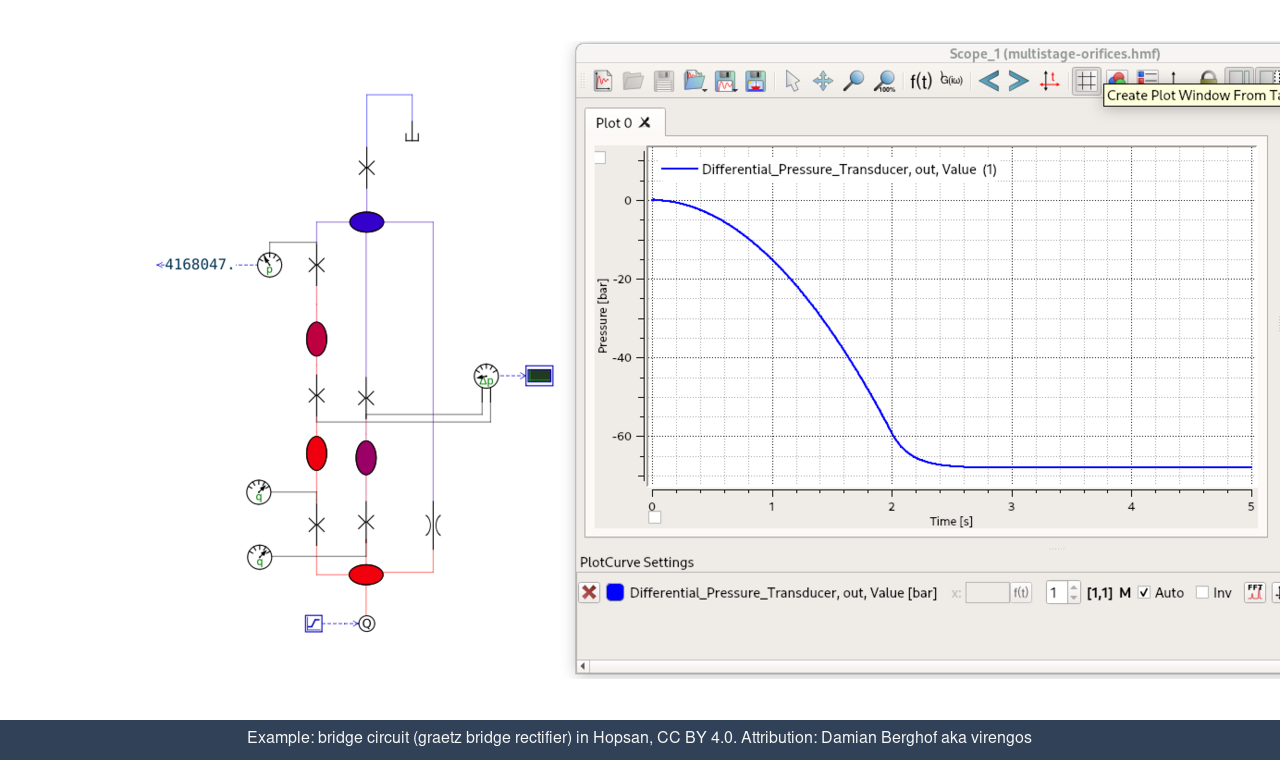The height and width of the screenshot is (760, 1280).
Task: Switch to the Plot 0 tab
Action: click(613, 123)
